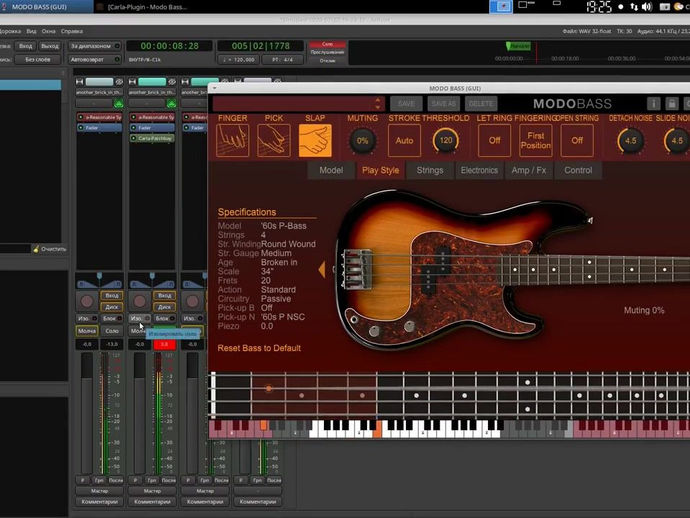
Task: Arm the round record button on second strip
Action: point(140,301)
